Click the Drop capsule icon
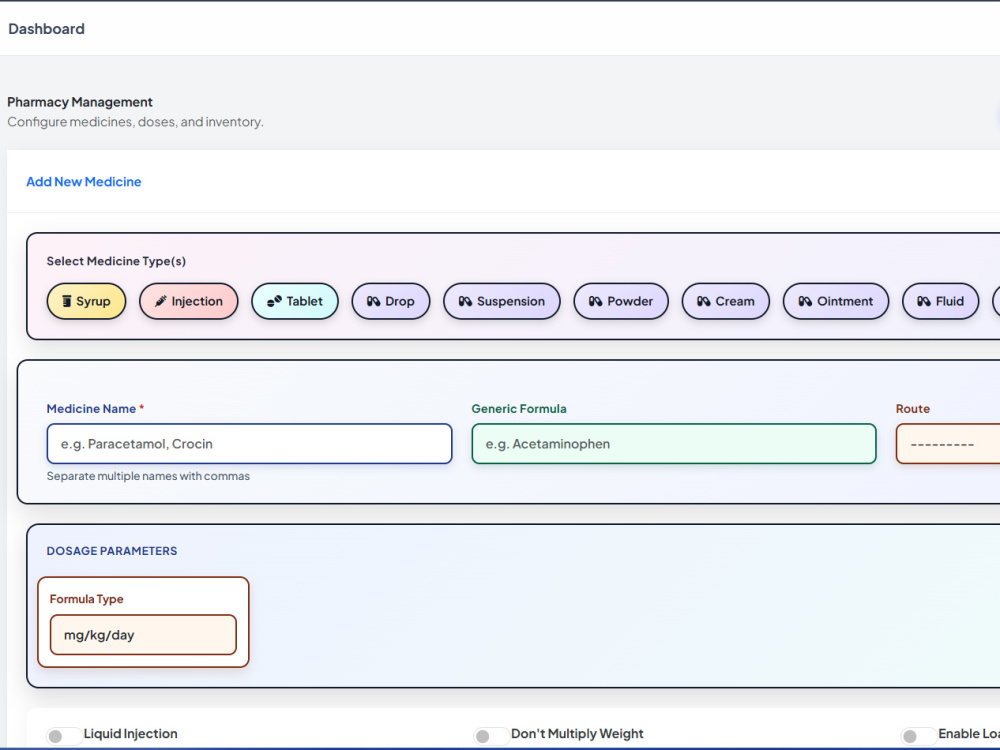Viewport: 1000px width, 750px height. click(374, 301)
